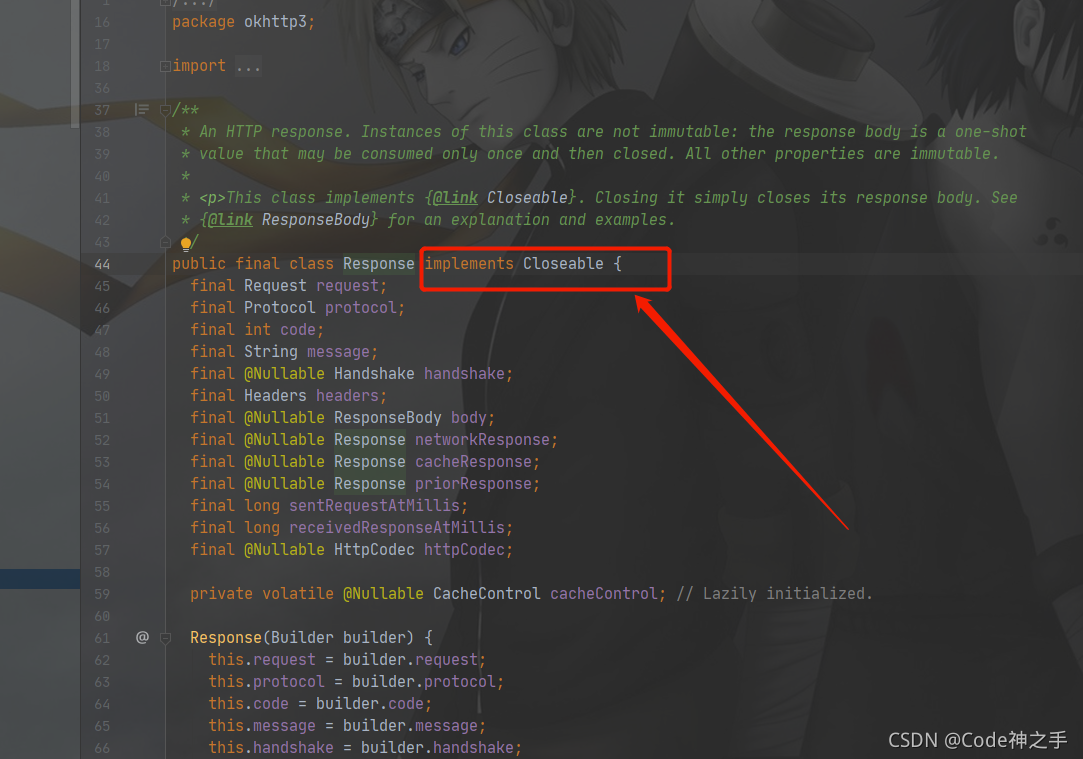Click the 'receivedResponseAtMillis' field name
Viewport: 1083px width, 759px height.
(x=397, y=528)
